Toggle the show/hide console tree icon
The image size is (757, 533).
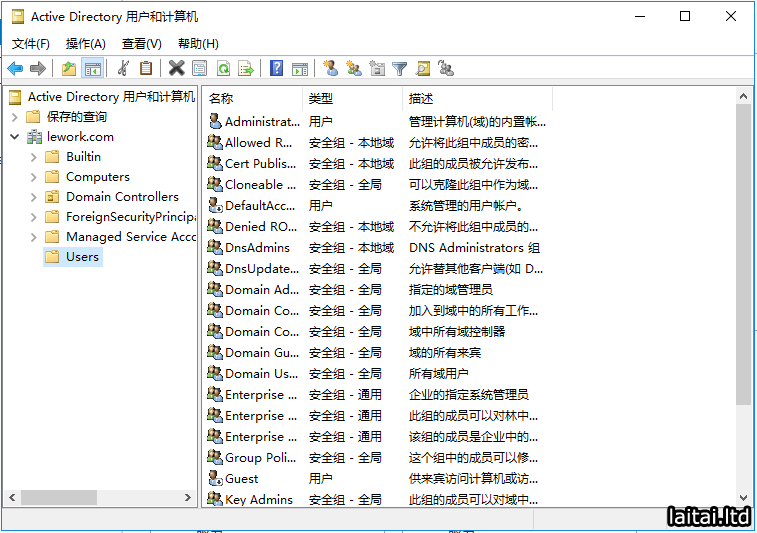click(92, 68)
